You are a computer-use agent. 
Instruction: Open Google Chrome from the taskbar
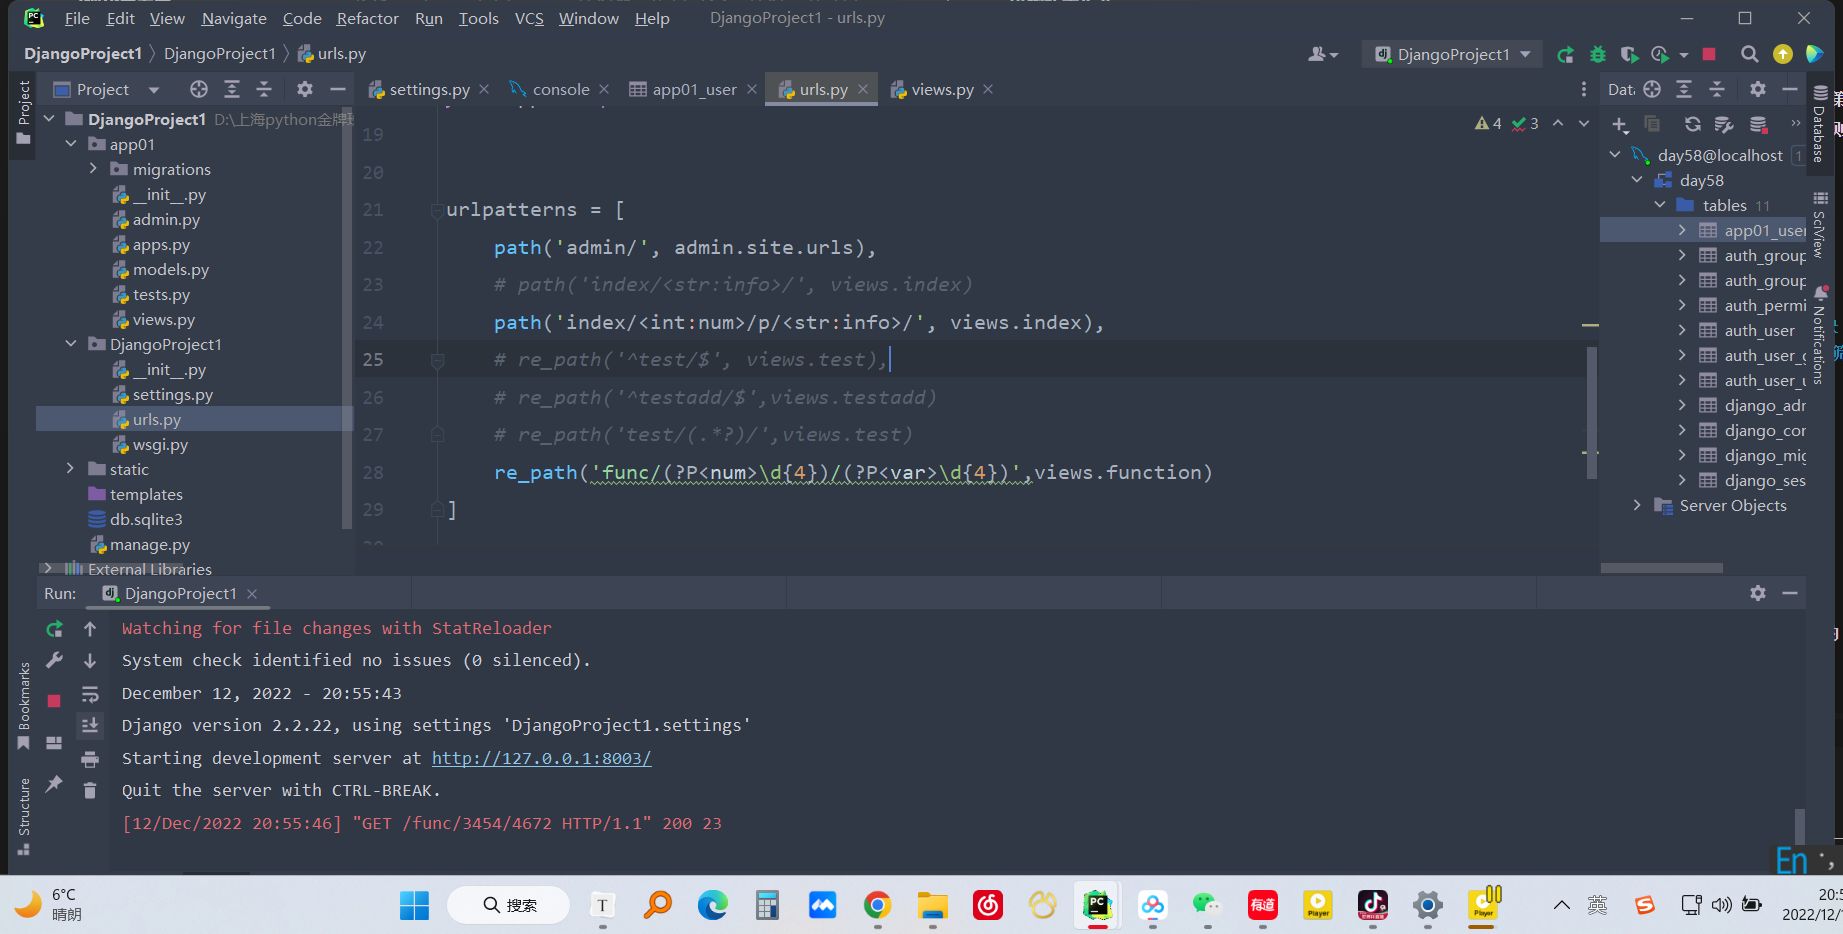click(x=877, y=905)
